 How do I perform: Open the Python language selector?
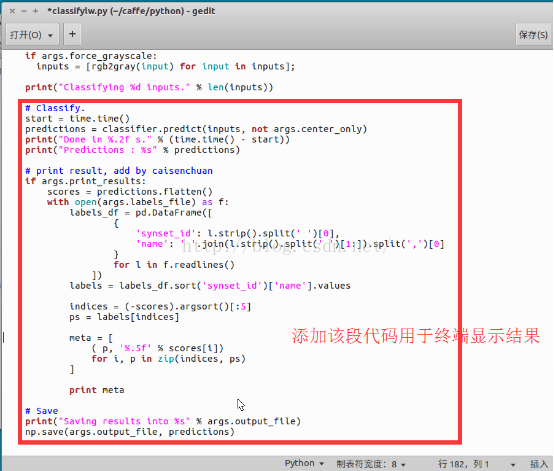pos(304,463)
